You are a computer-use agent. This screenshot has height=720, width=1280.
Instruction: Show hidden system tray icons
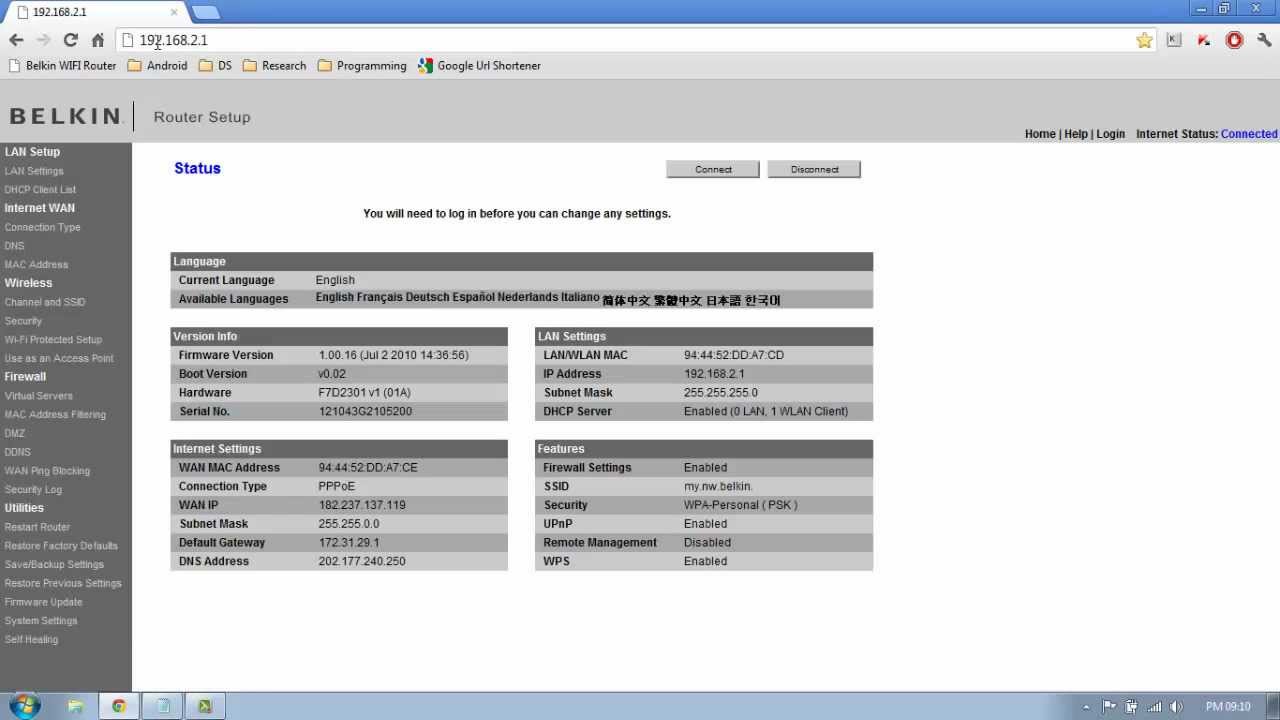click(x=1086, y=707)
